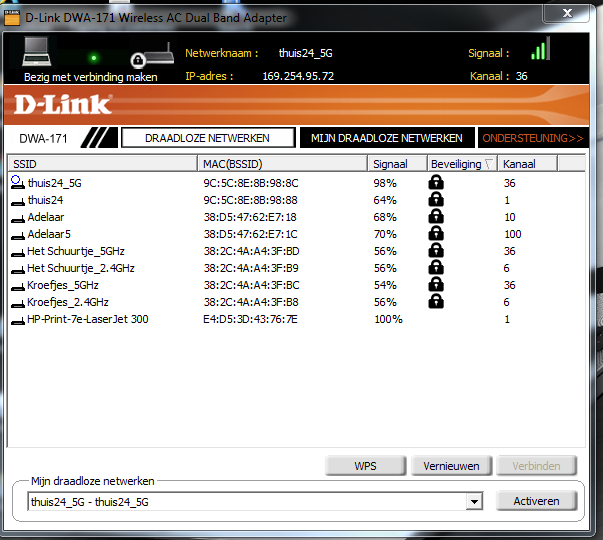Click the MAC address 9C:5C:8E:8B:98:8C

pyautogui.click(x=251, y=183)
